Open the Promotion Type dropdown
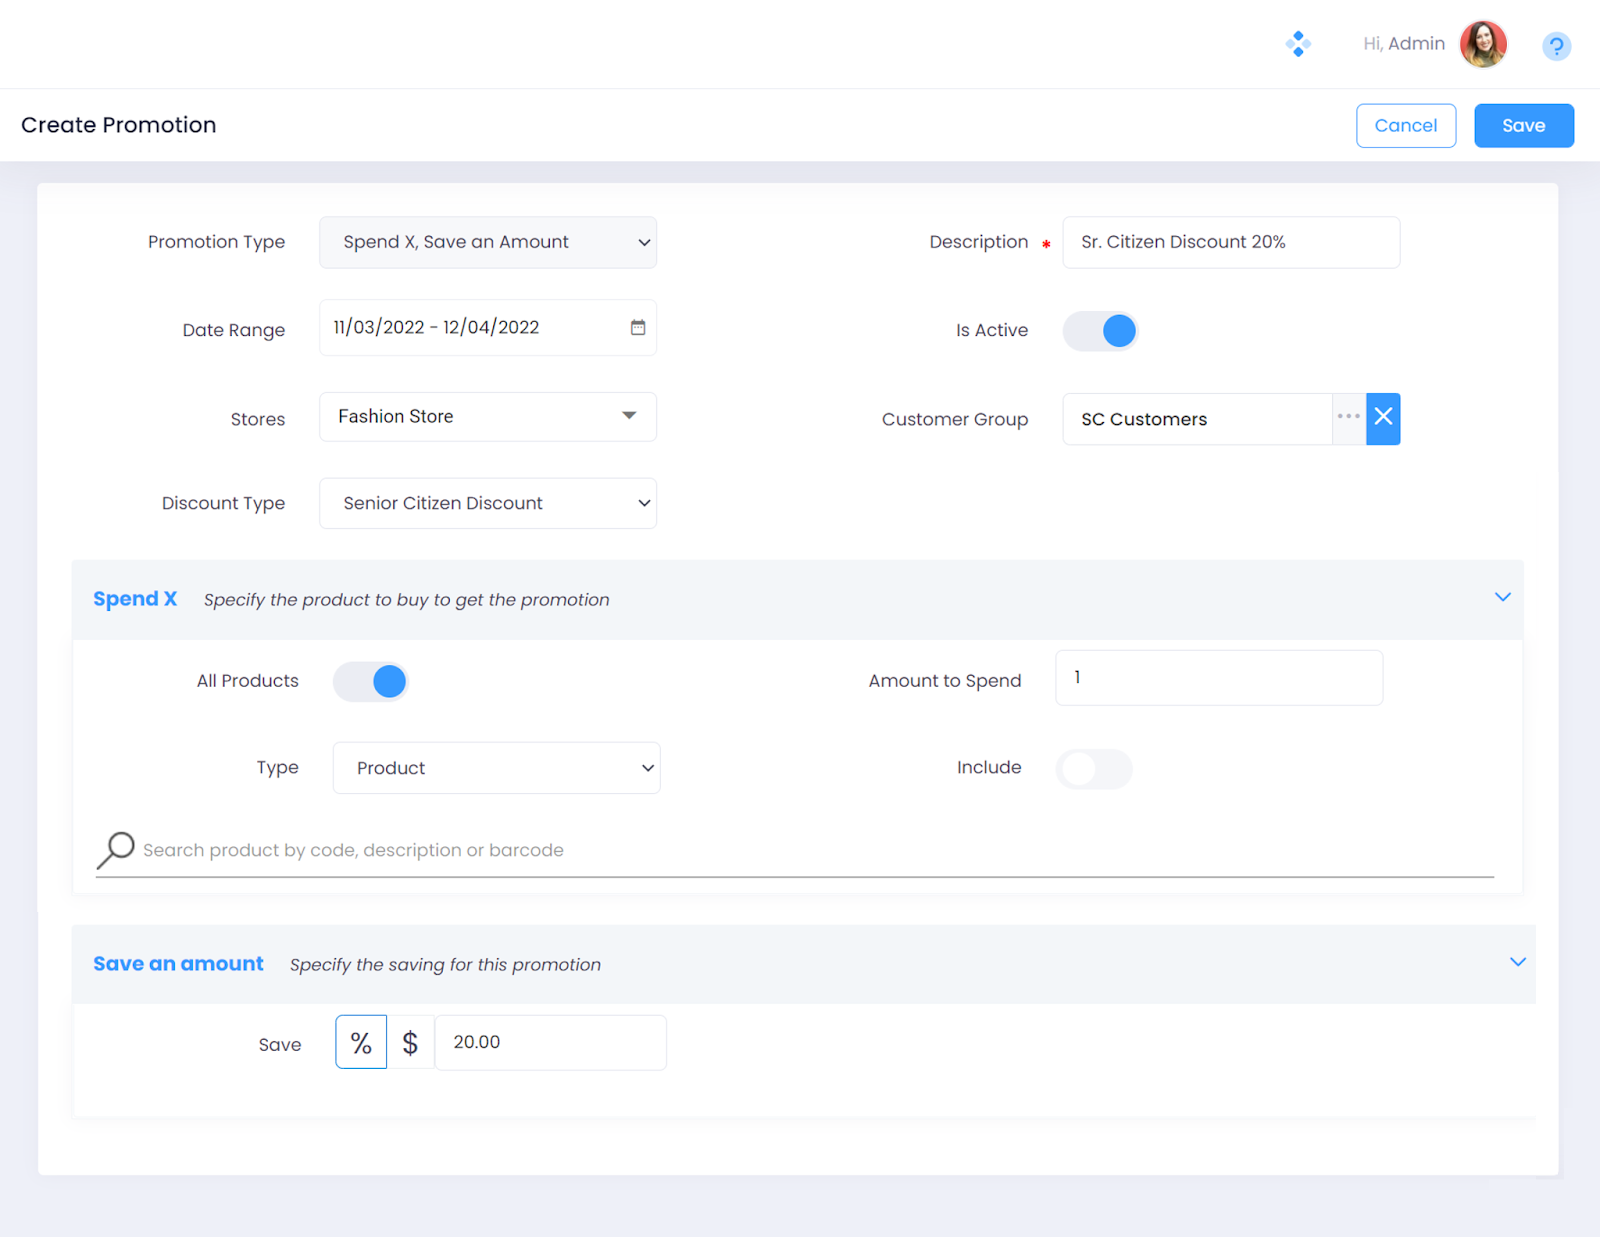The width and height of the screenshot is (1600, 1237). tap(488, 243)
